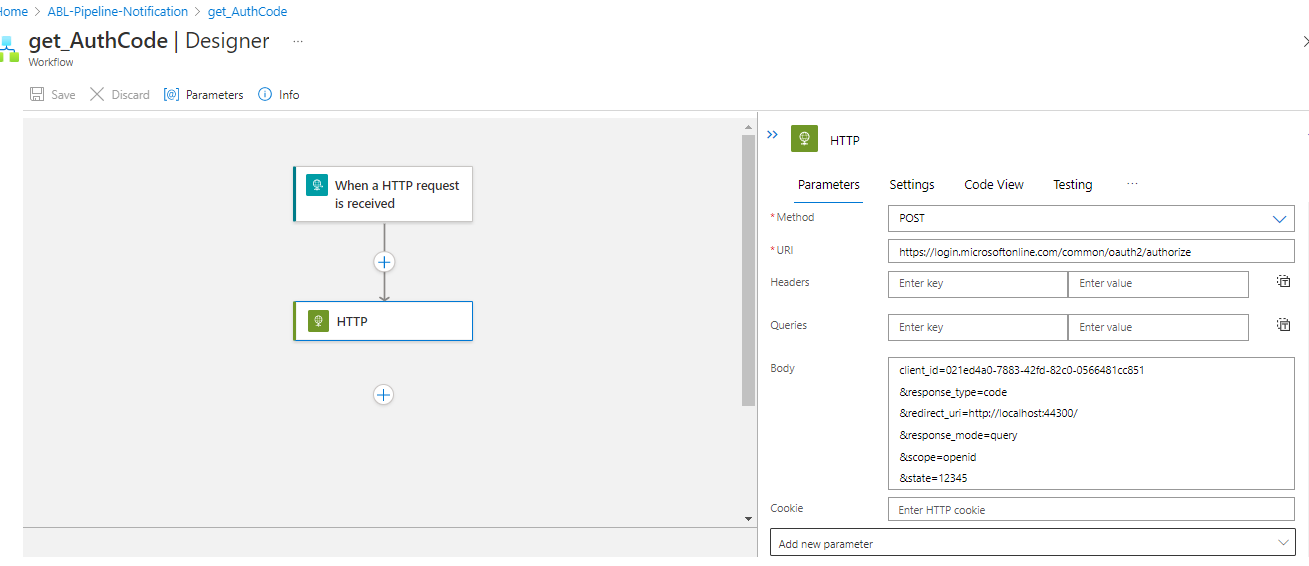1309x566 pixels.
Task: Click the HTTP panel header icon
Action: 804,139
